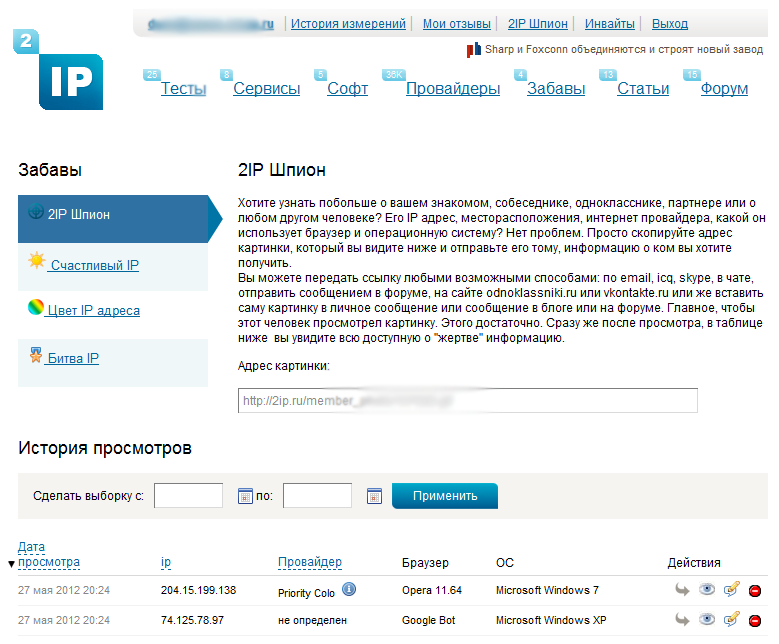Open История измерений link
Image resolution: width=779 pixels, height=644 pixels.
pos(348,23)
